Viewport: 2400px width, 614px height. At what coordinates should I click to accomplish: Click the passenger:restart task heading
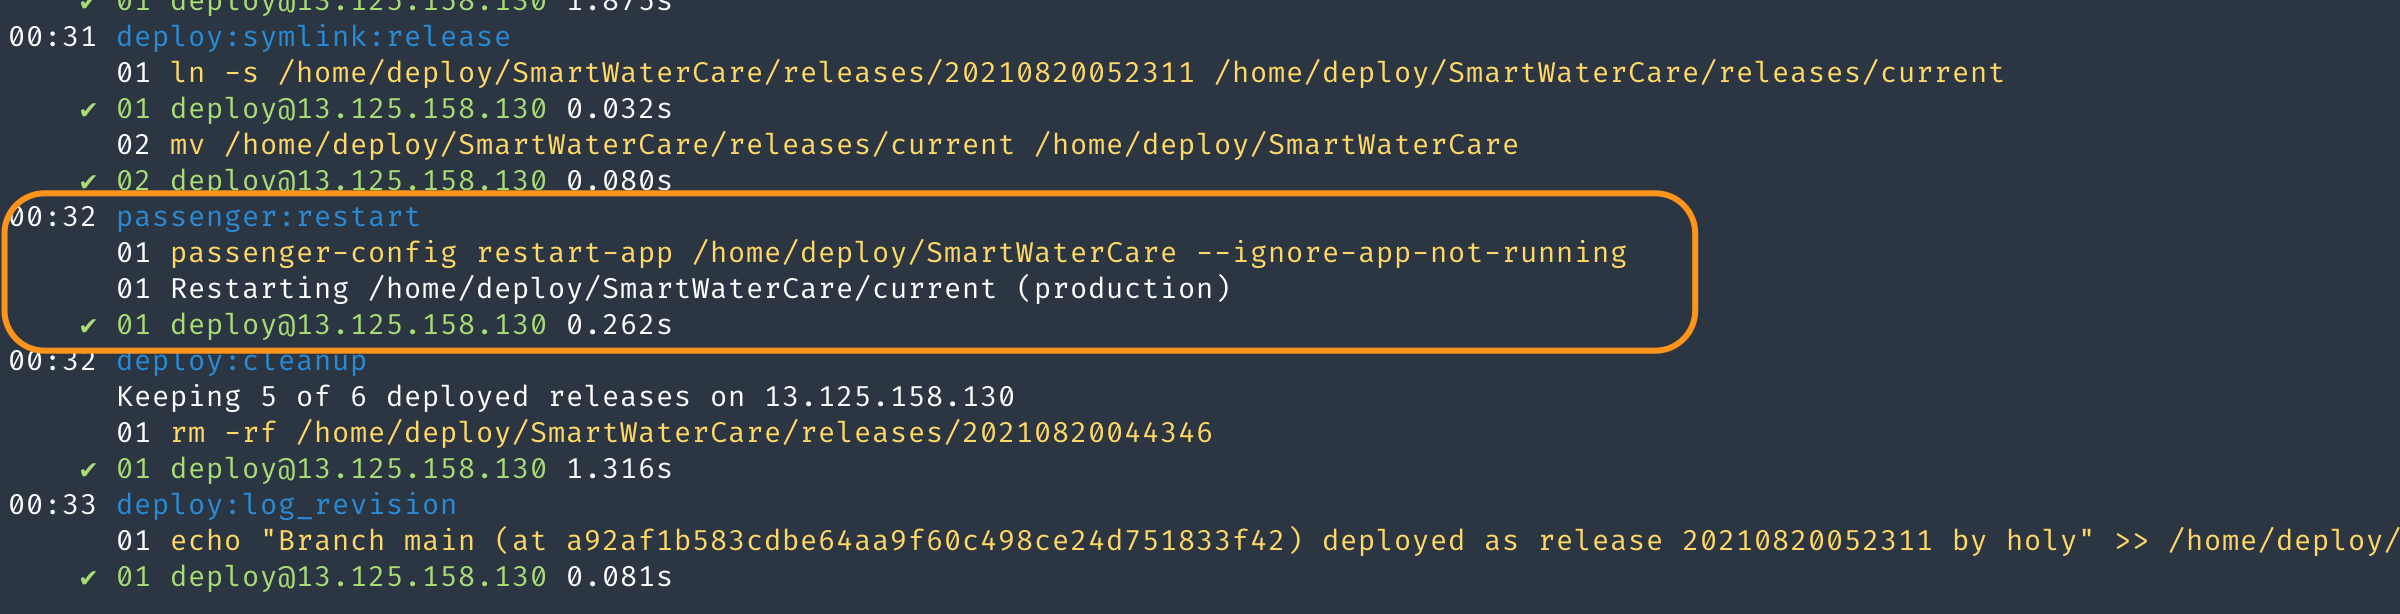[x=268, y=217]
